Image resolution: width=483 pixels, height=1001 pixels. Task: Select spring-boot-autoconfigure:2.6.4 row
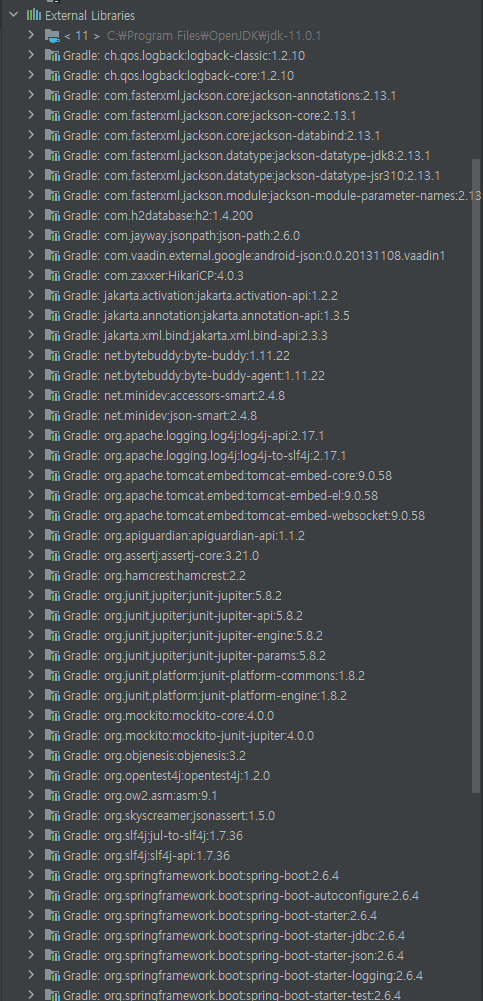pyautogui.click(x=236, y=895)
